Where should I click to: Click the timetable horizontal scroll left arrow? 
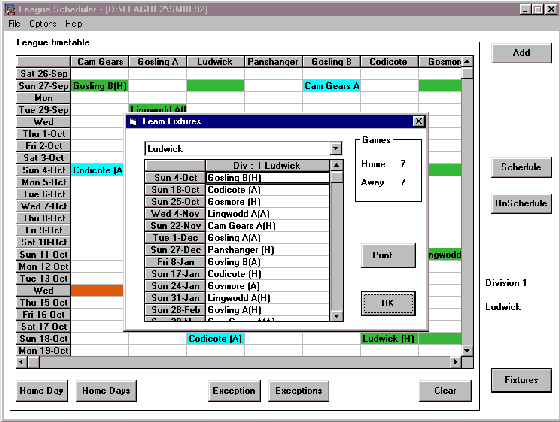[22, 362]
